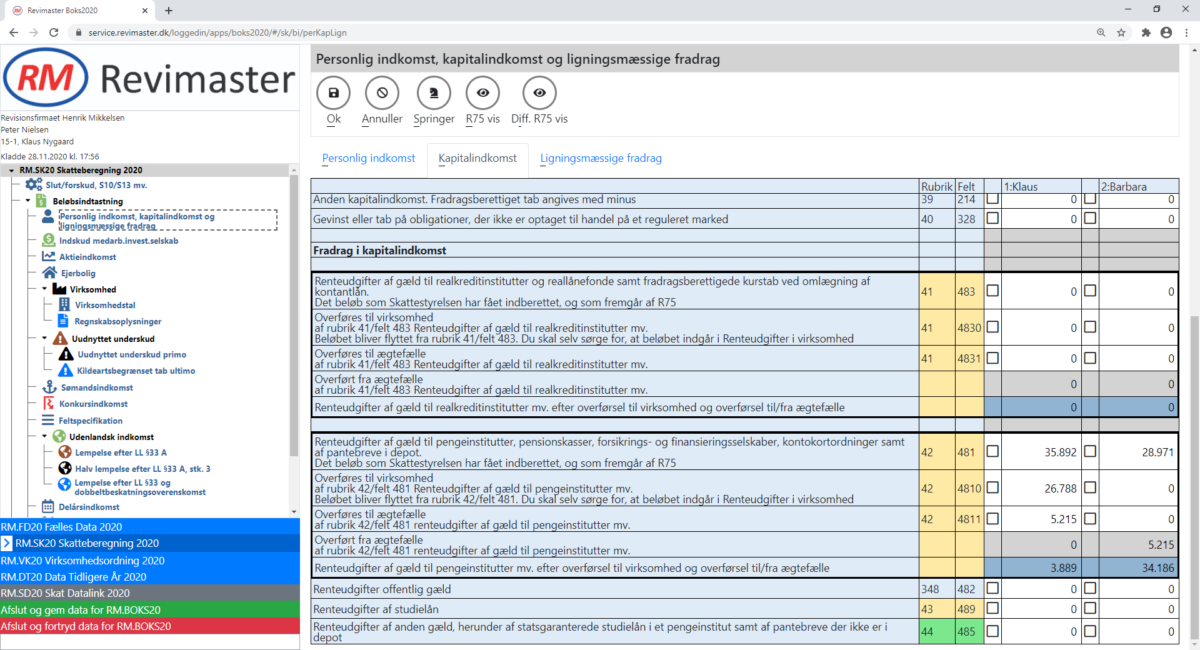Click the Springer knight icon

pyautogui.click(x=434, y=93)
